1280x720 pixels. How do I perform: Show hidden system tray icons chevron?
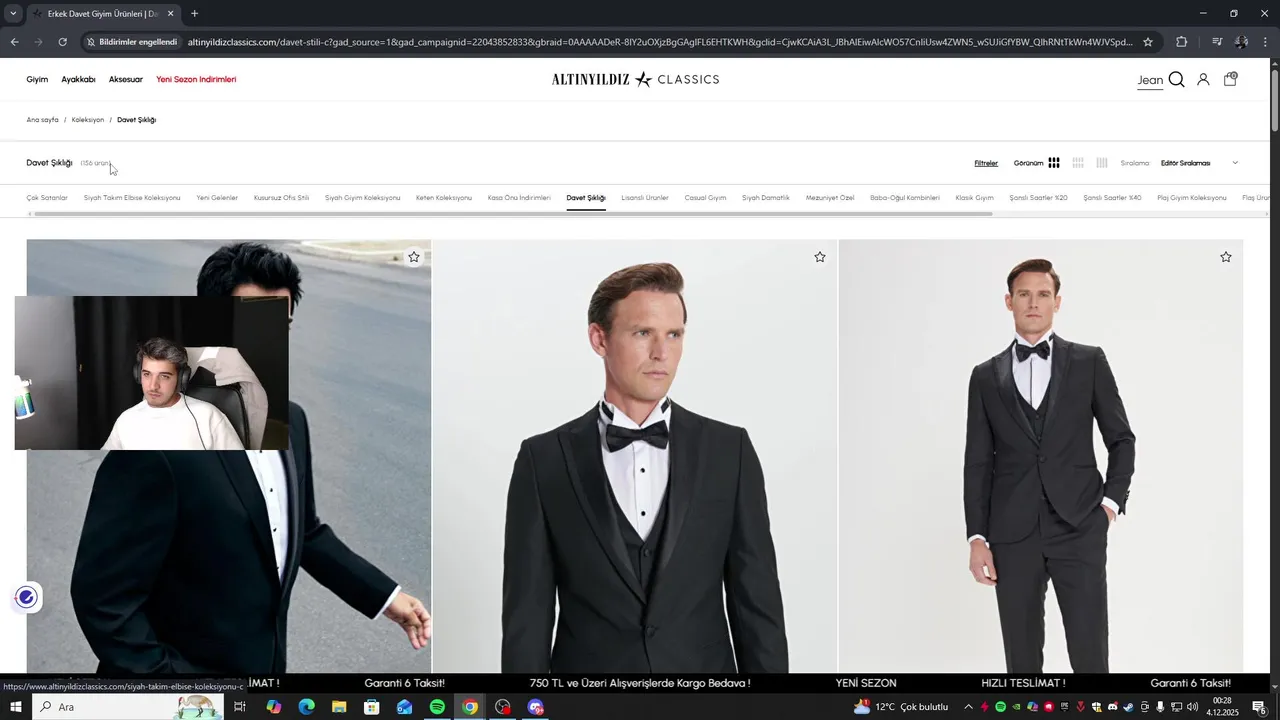[968, 707]
